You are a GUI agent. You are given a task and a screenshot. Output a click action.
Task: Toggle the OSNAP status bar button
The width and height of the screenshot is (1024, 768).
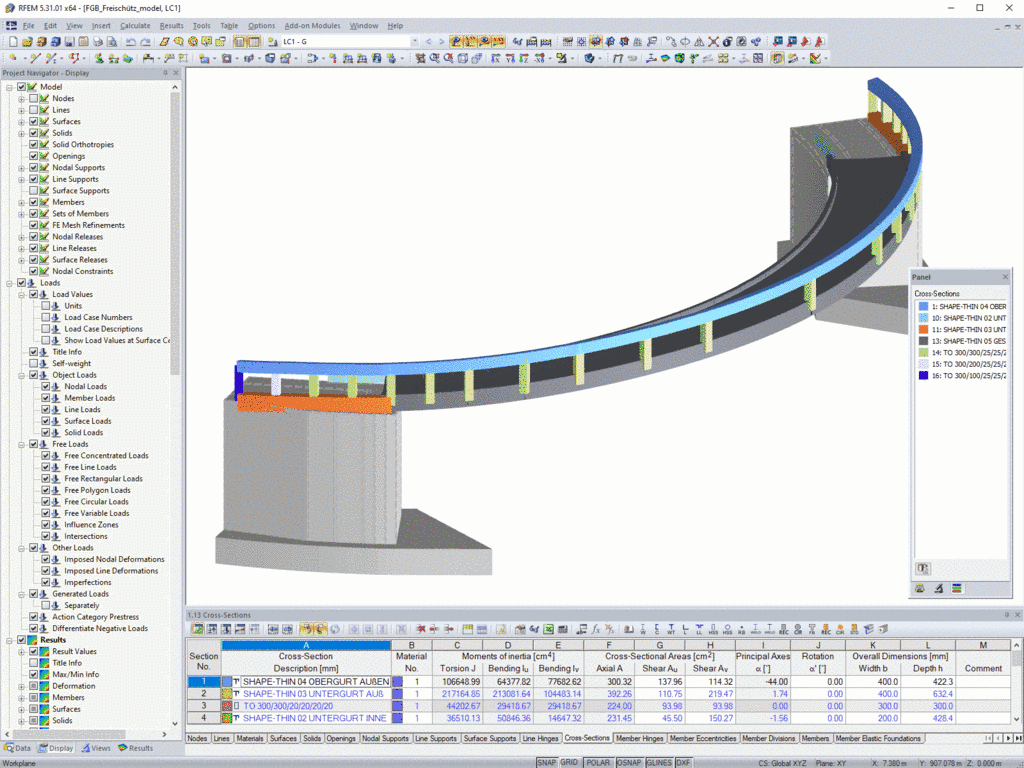click(629, 763)
